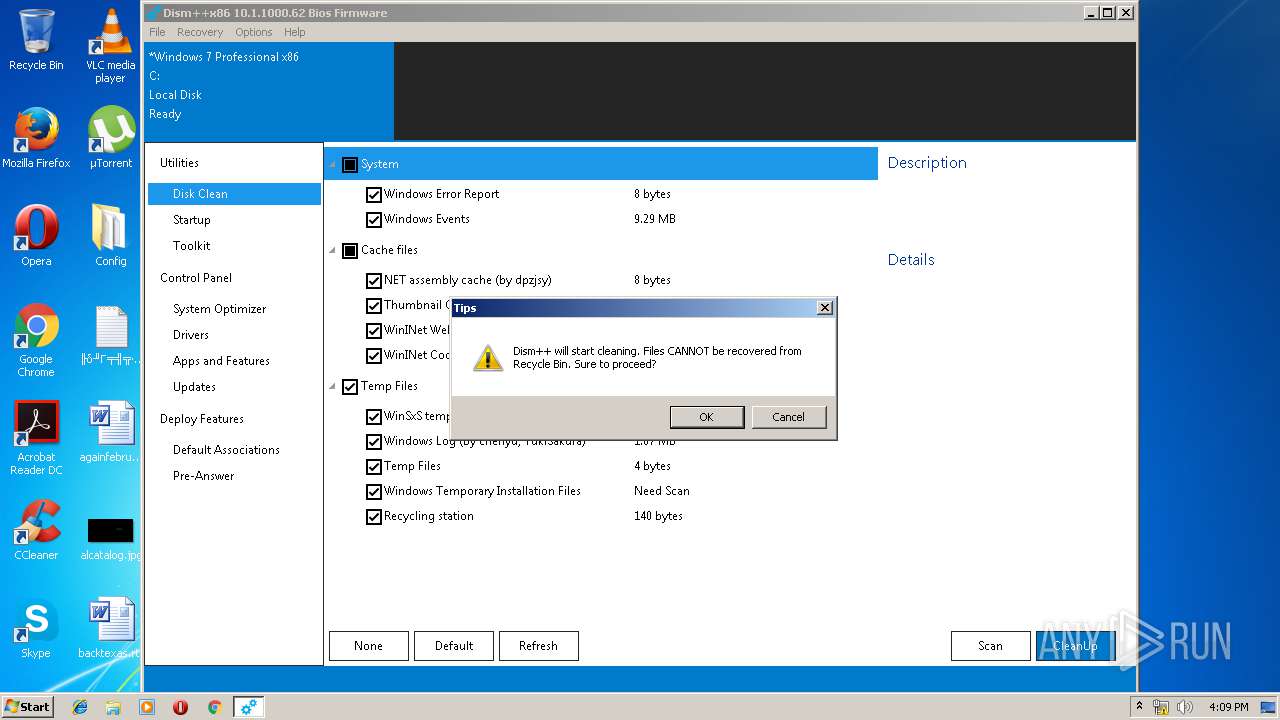Open the Help menu
This screenshot has height=720, width=1280.
pyautogui.click(x=294, y=32)
